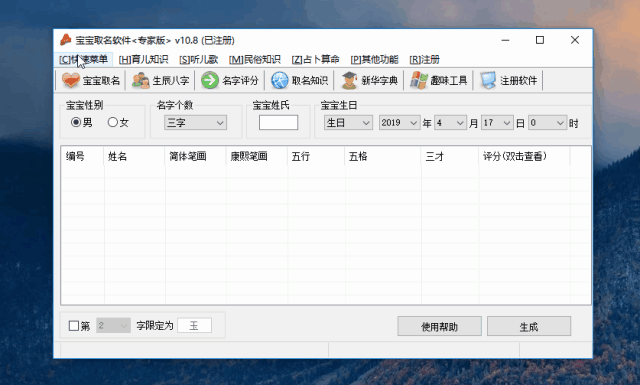This screenshot has width=640, height=385.
Task: Maximize the 宝宝取名软件 window
Action: tap(540, 40)
